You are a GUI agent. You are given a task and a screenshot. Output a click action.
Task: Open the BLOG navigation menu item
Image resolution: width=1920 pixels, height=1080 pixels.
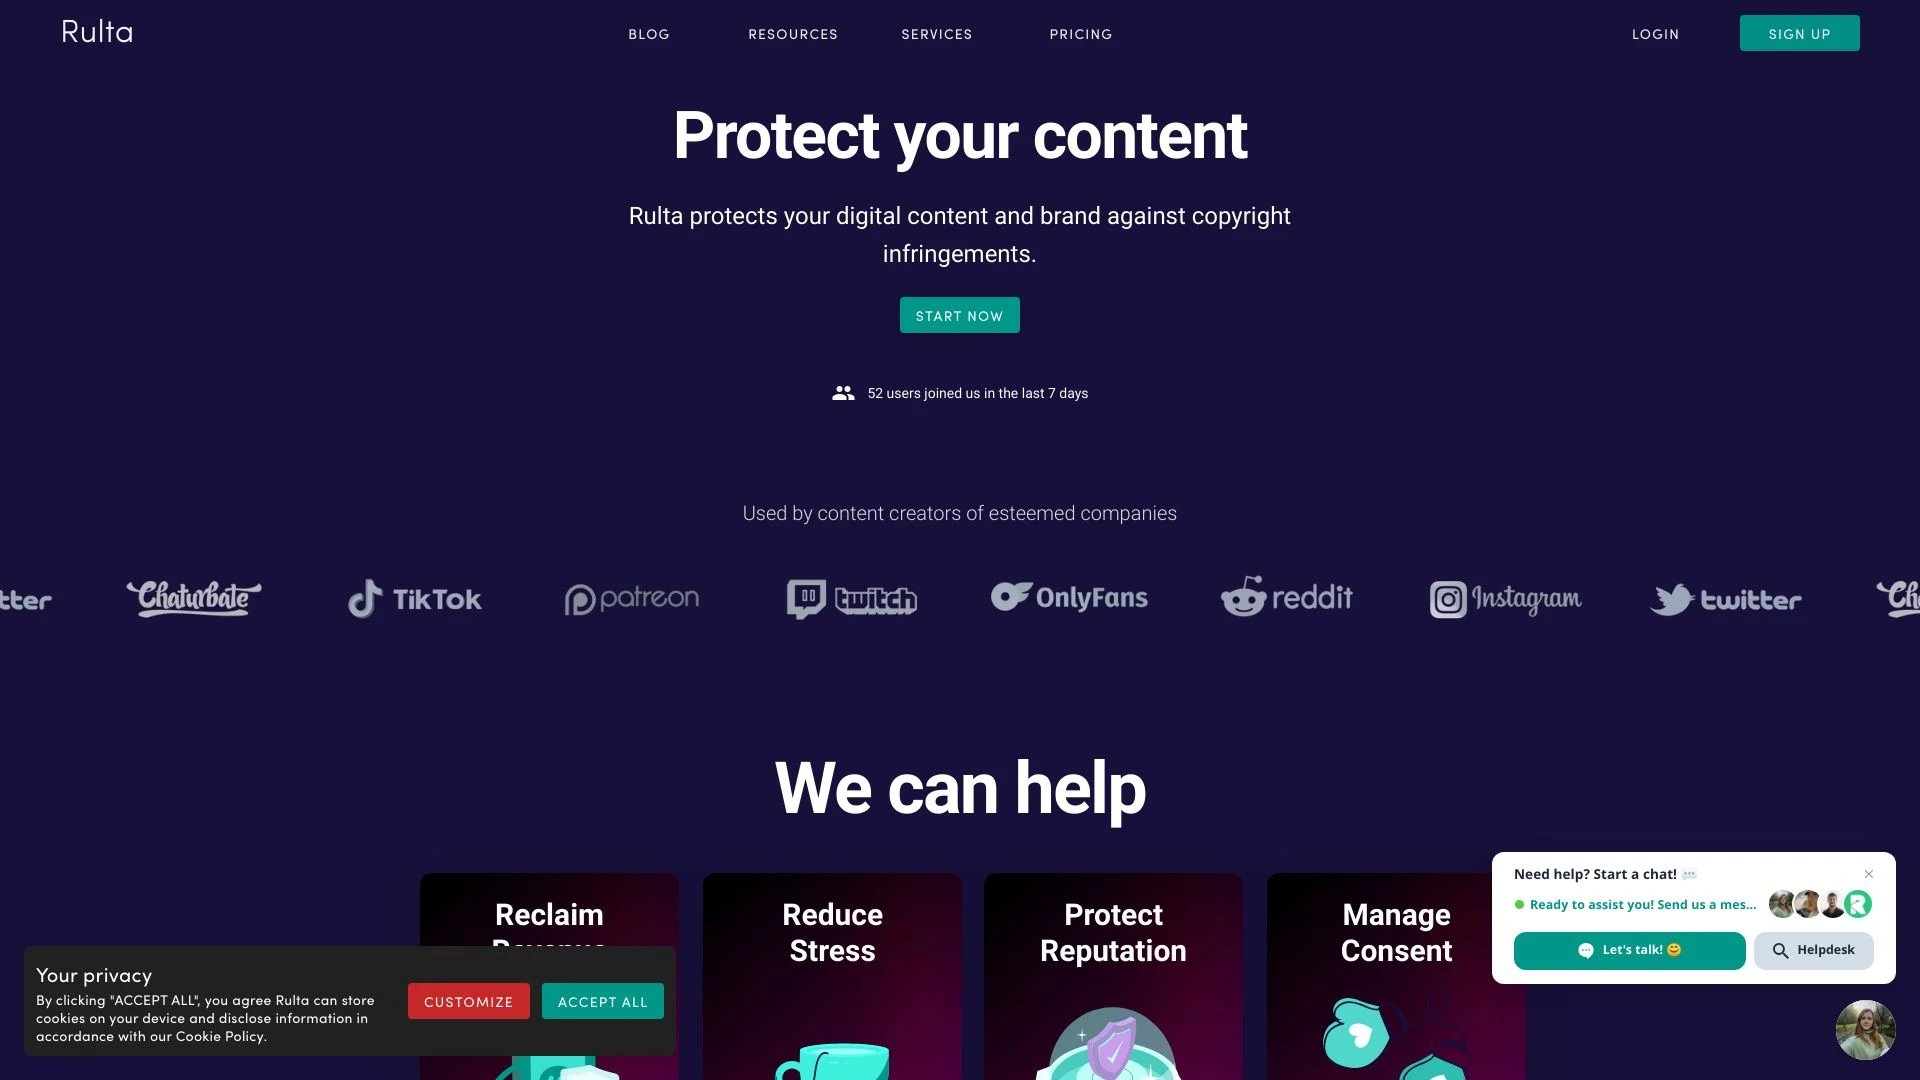pos(649,34)
